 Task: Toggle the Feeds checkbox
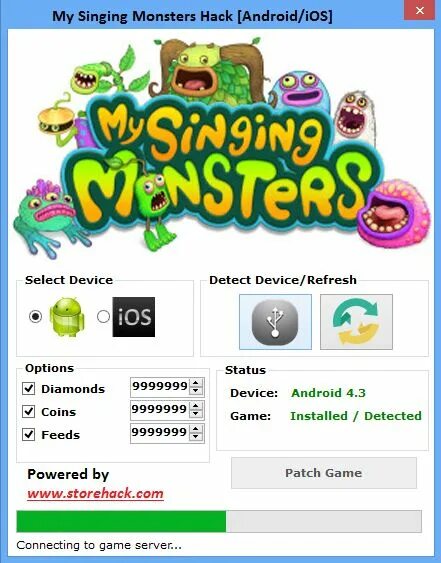point(28,434)
